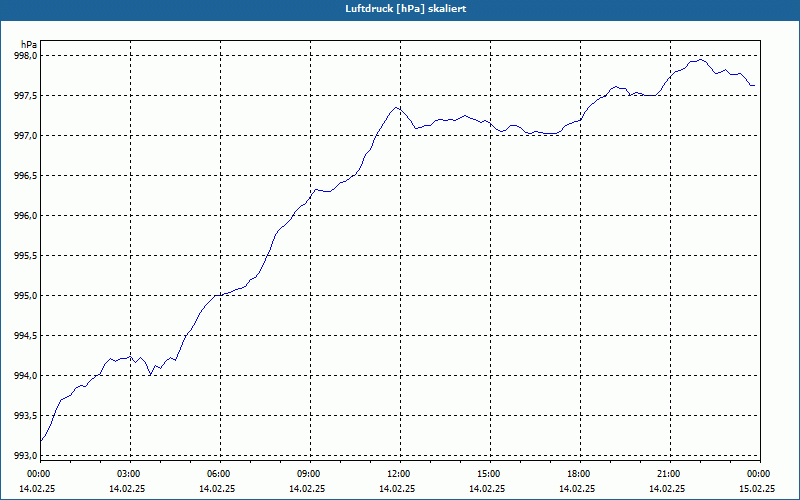The image size is (800, 500).
Task: Click the 993,5 y-axis label
Action: tap(25, 416)
